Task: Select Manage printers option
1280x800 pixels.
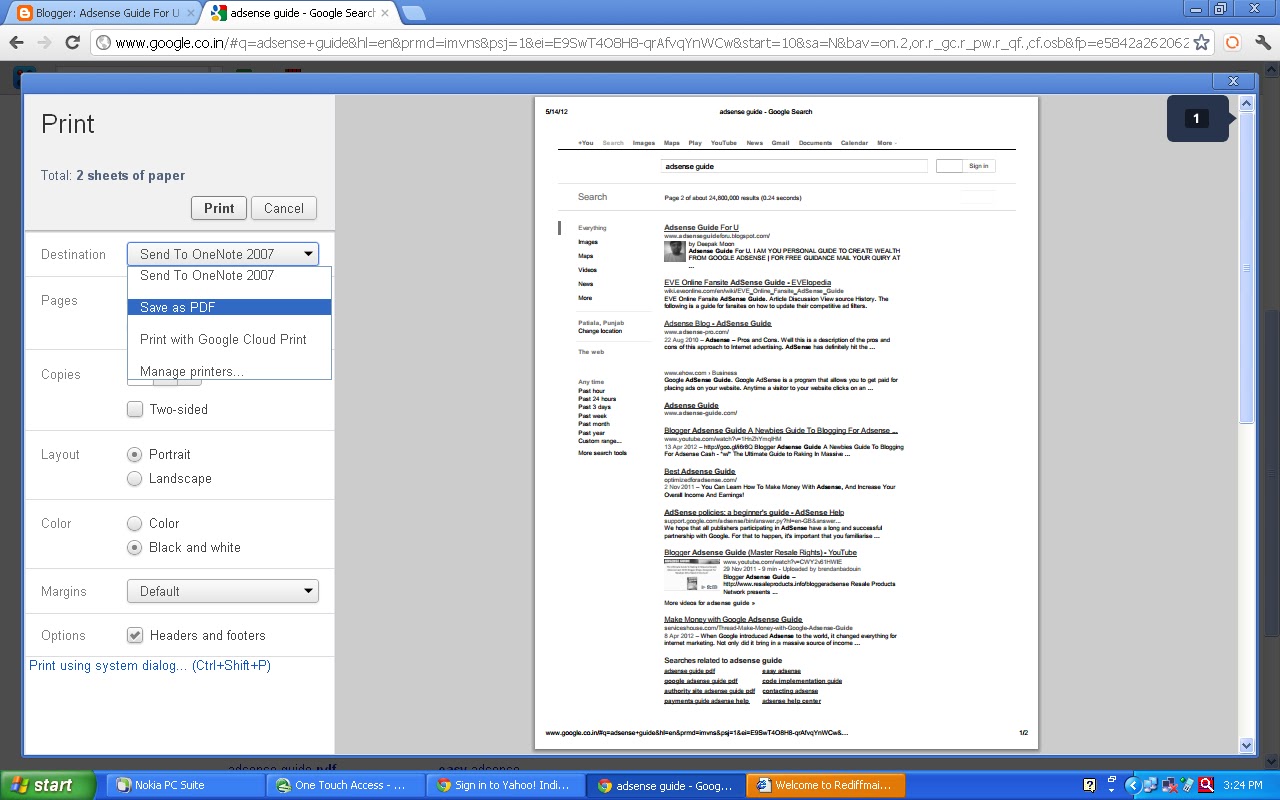Action: click(229, 371)
